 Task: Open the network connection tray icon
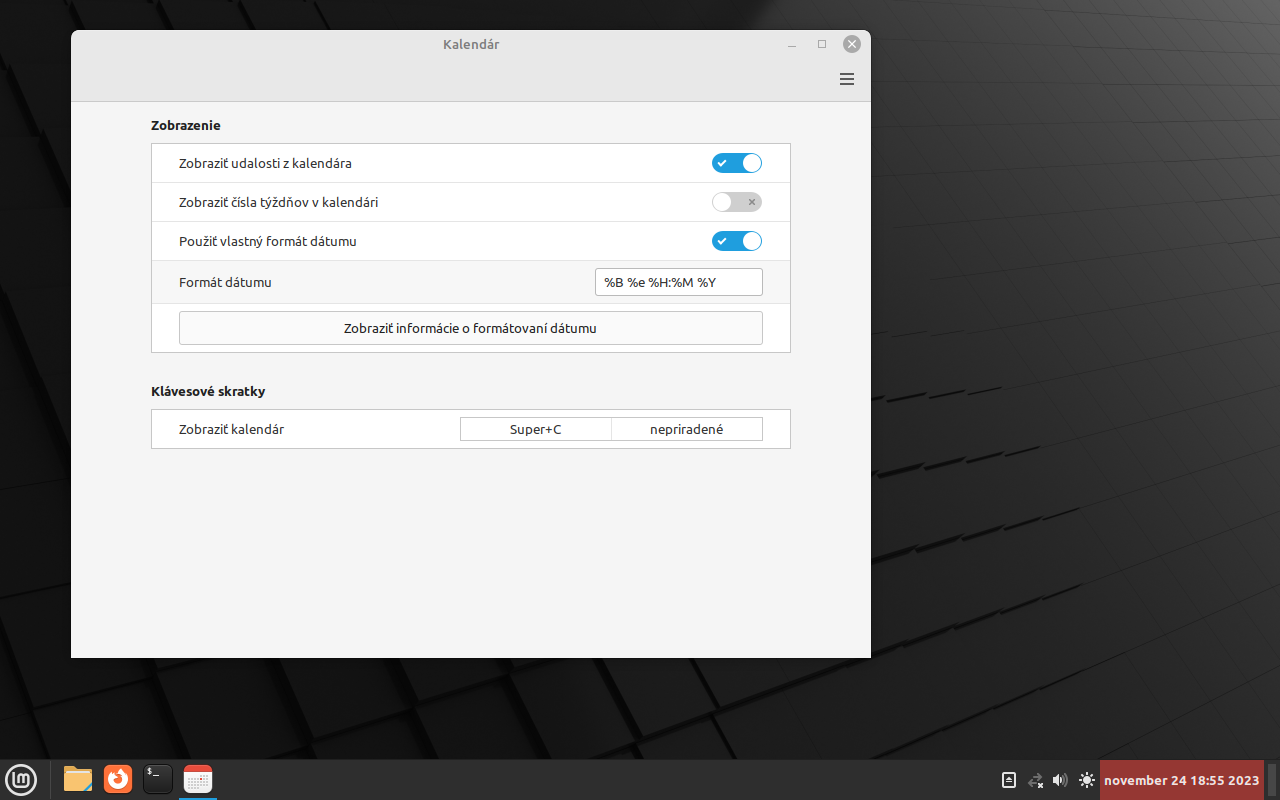coord(1035,780)
